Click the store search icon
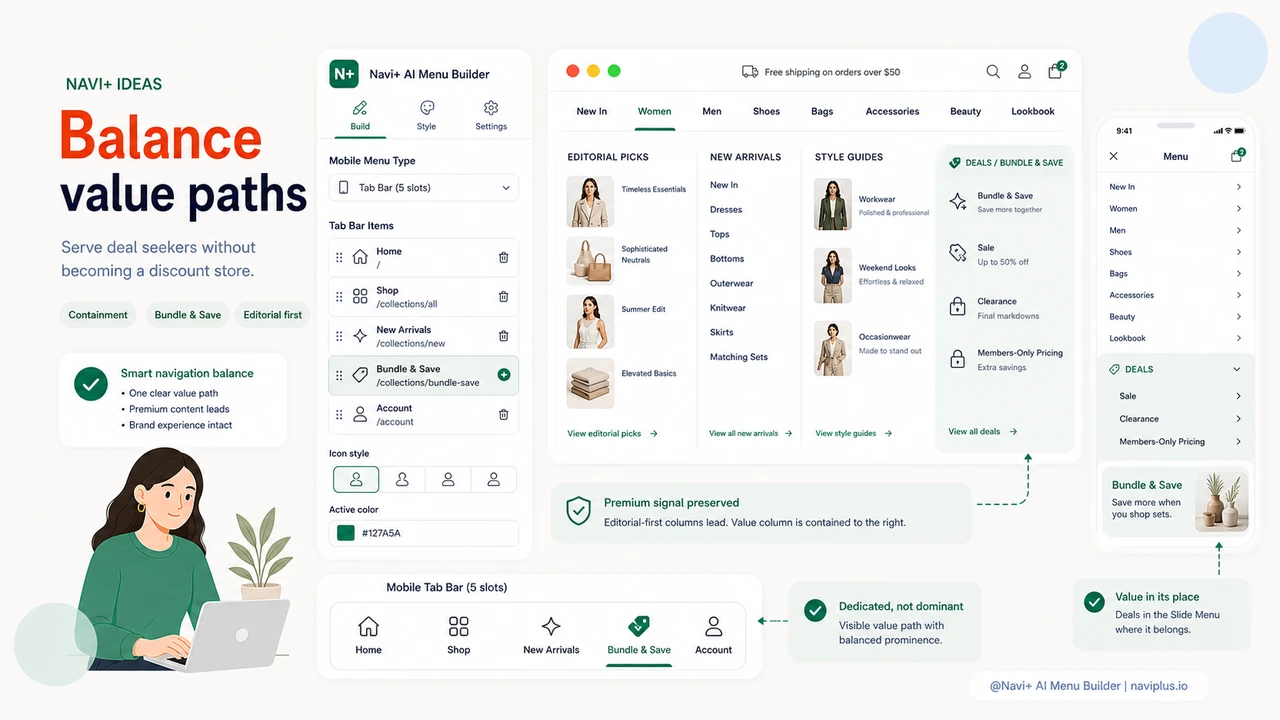This screenshot has height=720, width=1280. [x=993, y=72]
